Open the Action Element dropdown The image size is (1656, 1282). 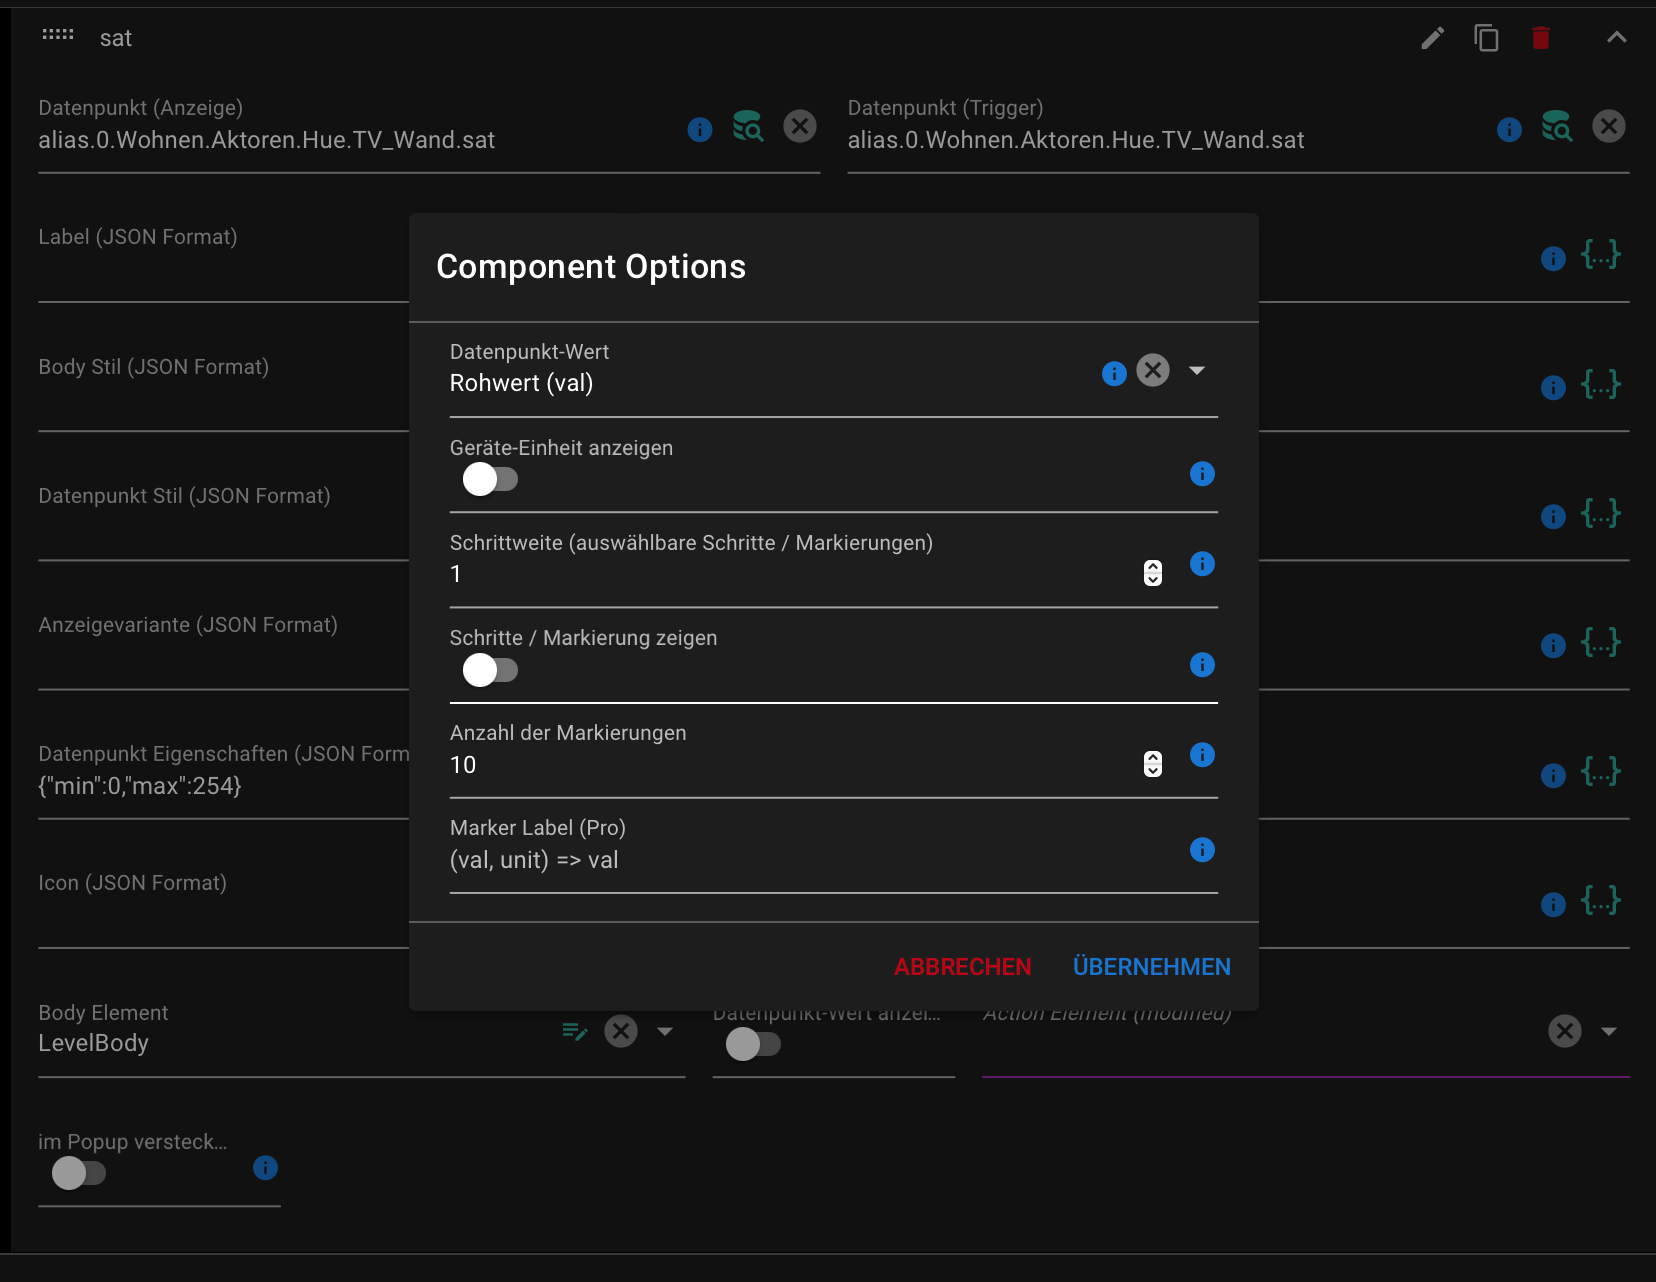[x=1609, y=1031]
